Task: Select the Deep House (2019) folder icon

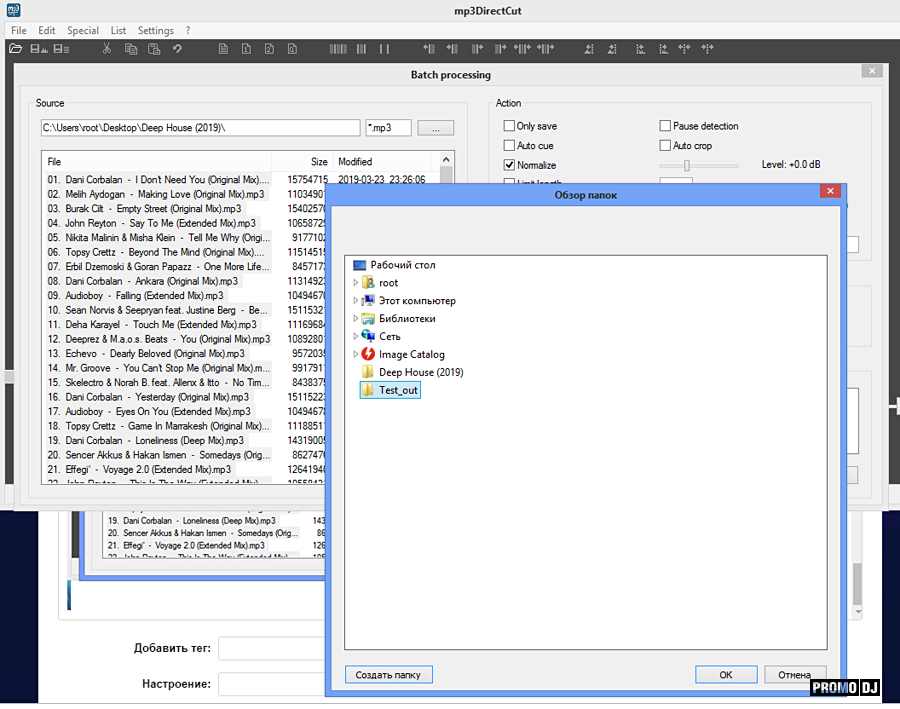Action: click(368, 372)
